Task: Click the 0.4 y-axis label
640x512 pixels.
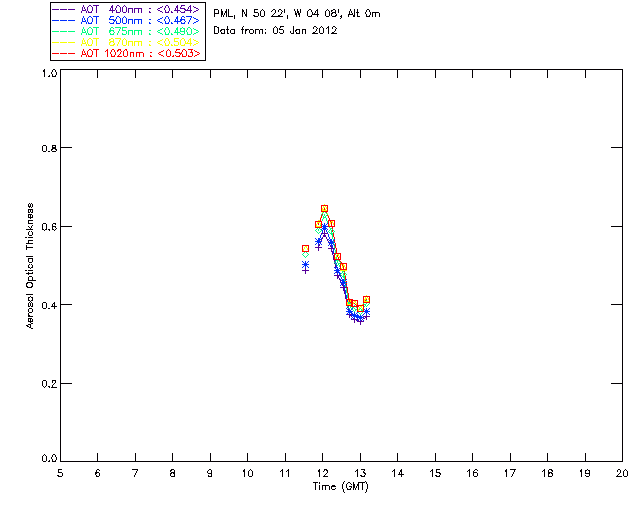Action: point(49,305)
